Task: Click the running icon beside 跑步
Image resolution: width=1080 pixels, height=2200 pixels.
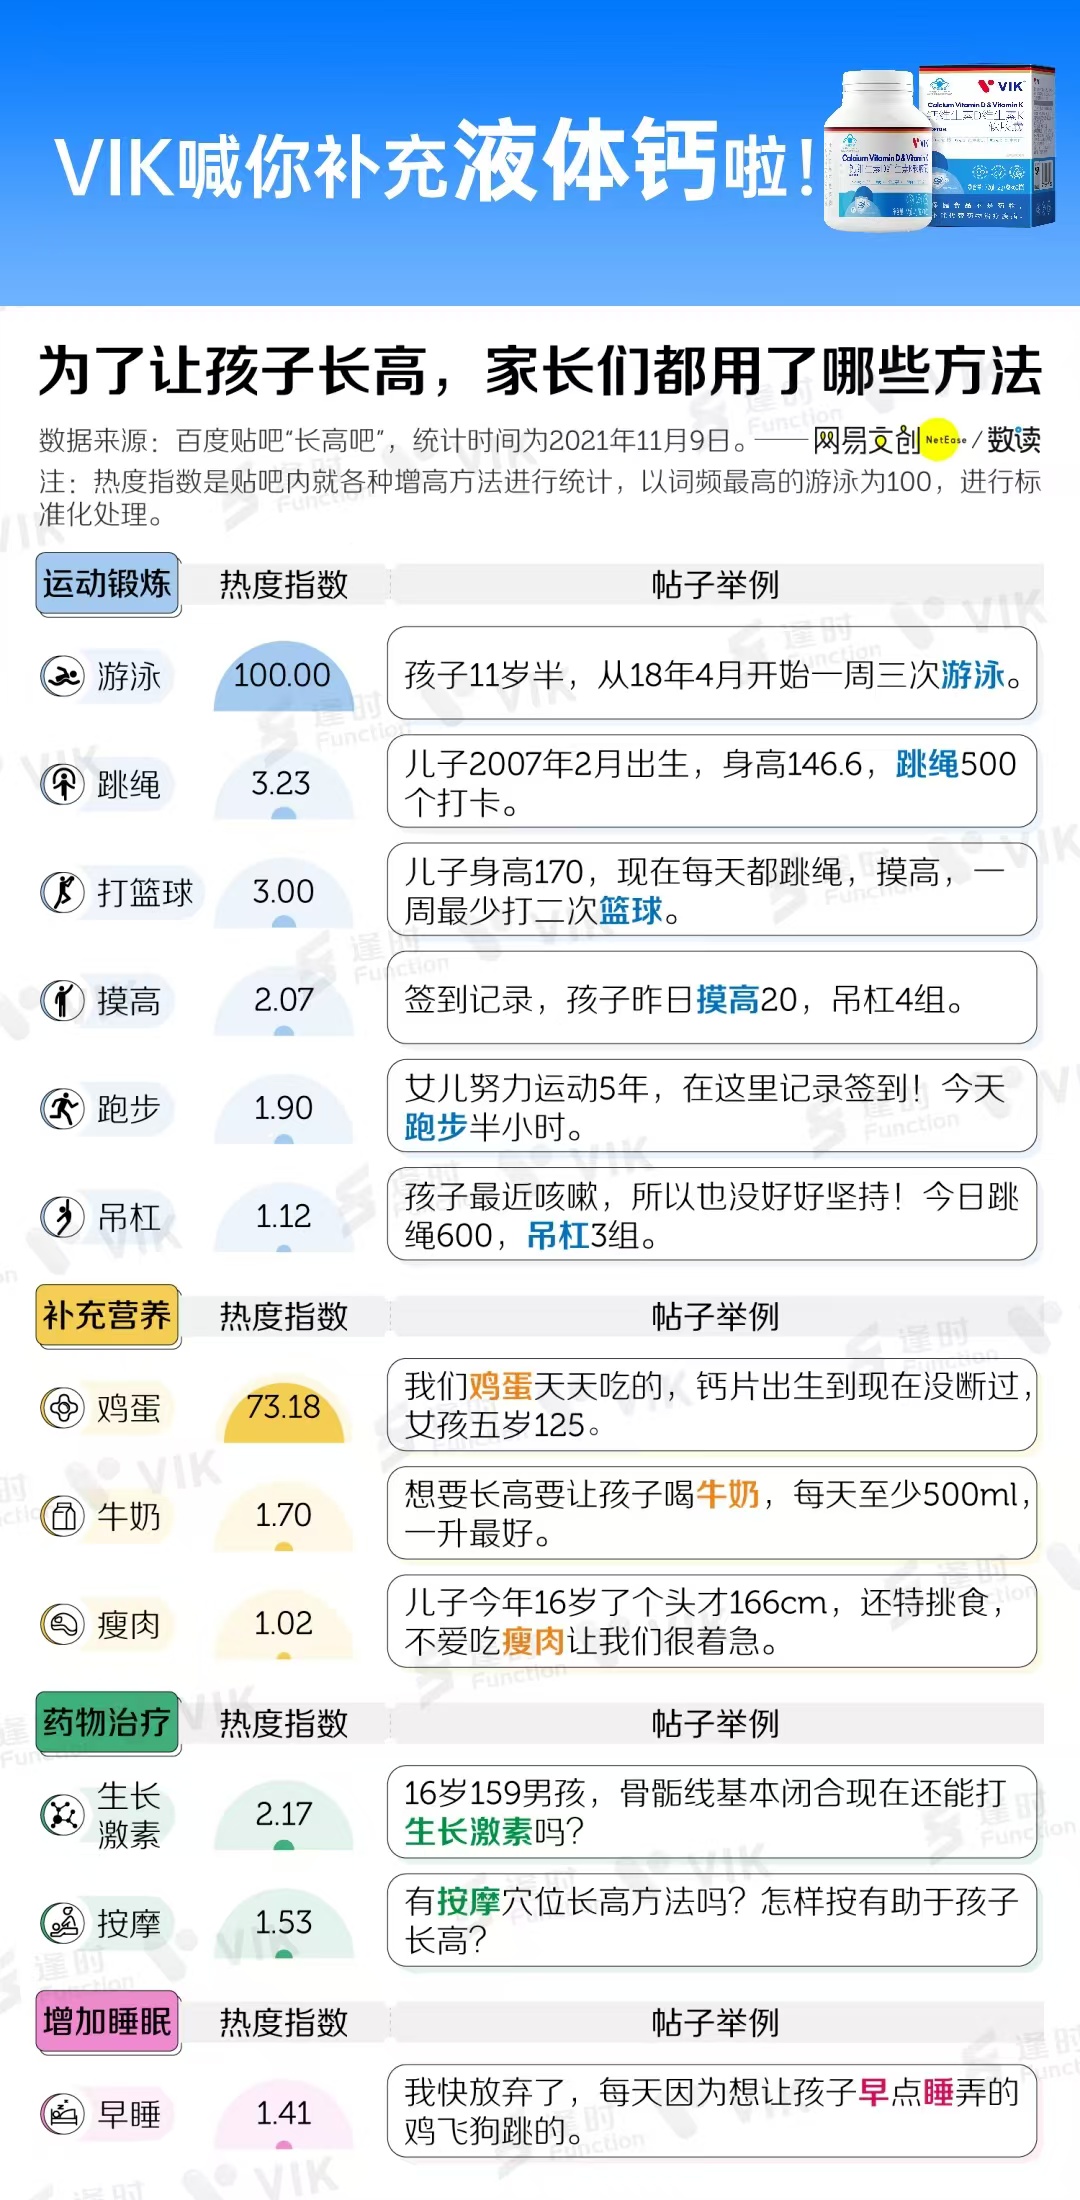Action: point(63,1108)
